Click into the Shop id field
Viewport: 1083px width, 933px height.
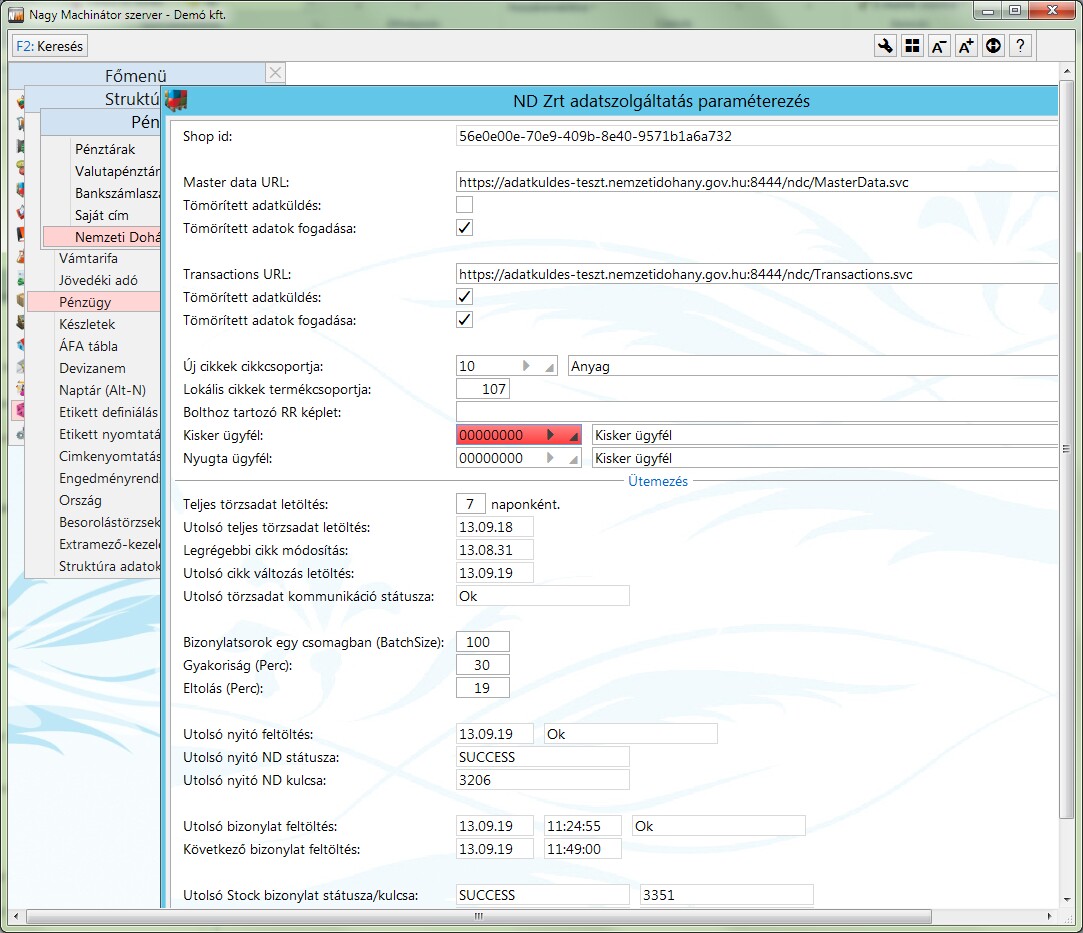756,136
